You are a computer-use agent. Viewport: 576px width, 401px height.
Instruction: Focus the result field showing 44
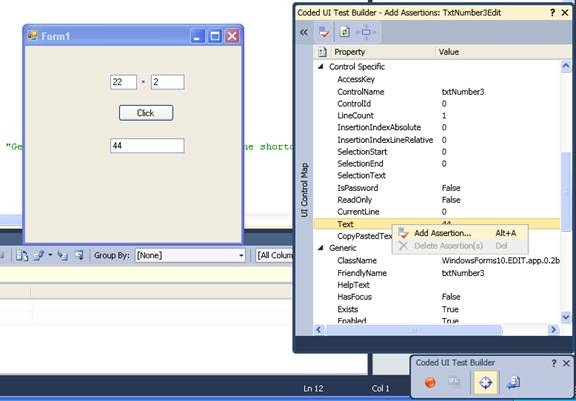tap(147, 145)
